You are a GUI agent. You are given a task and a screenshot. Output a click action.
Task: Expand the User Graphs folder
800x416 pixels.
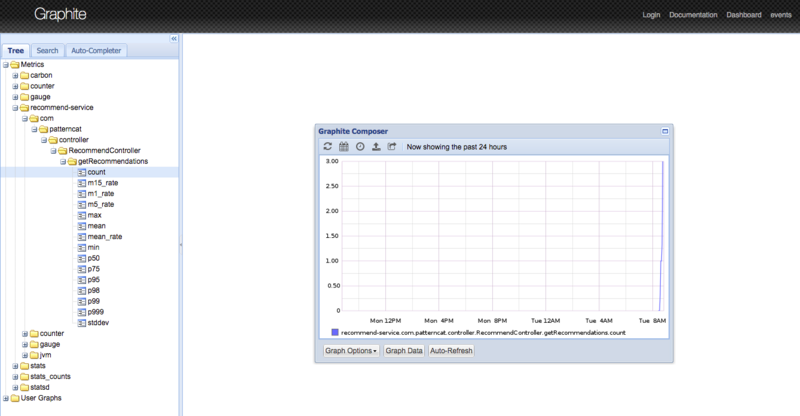(6, 398)
